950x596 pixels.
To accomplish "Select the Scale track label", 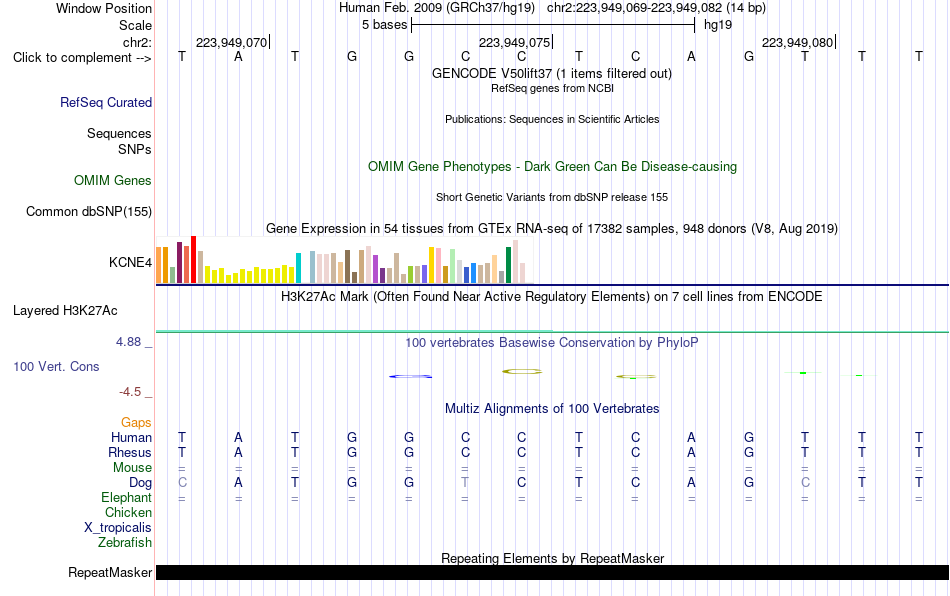I will [136, 25].
